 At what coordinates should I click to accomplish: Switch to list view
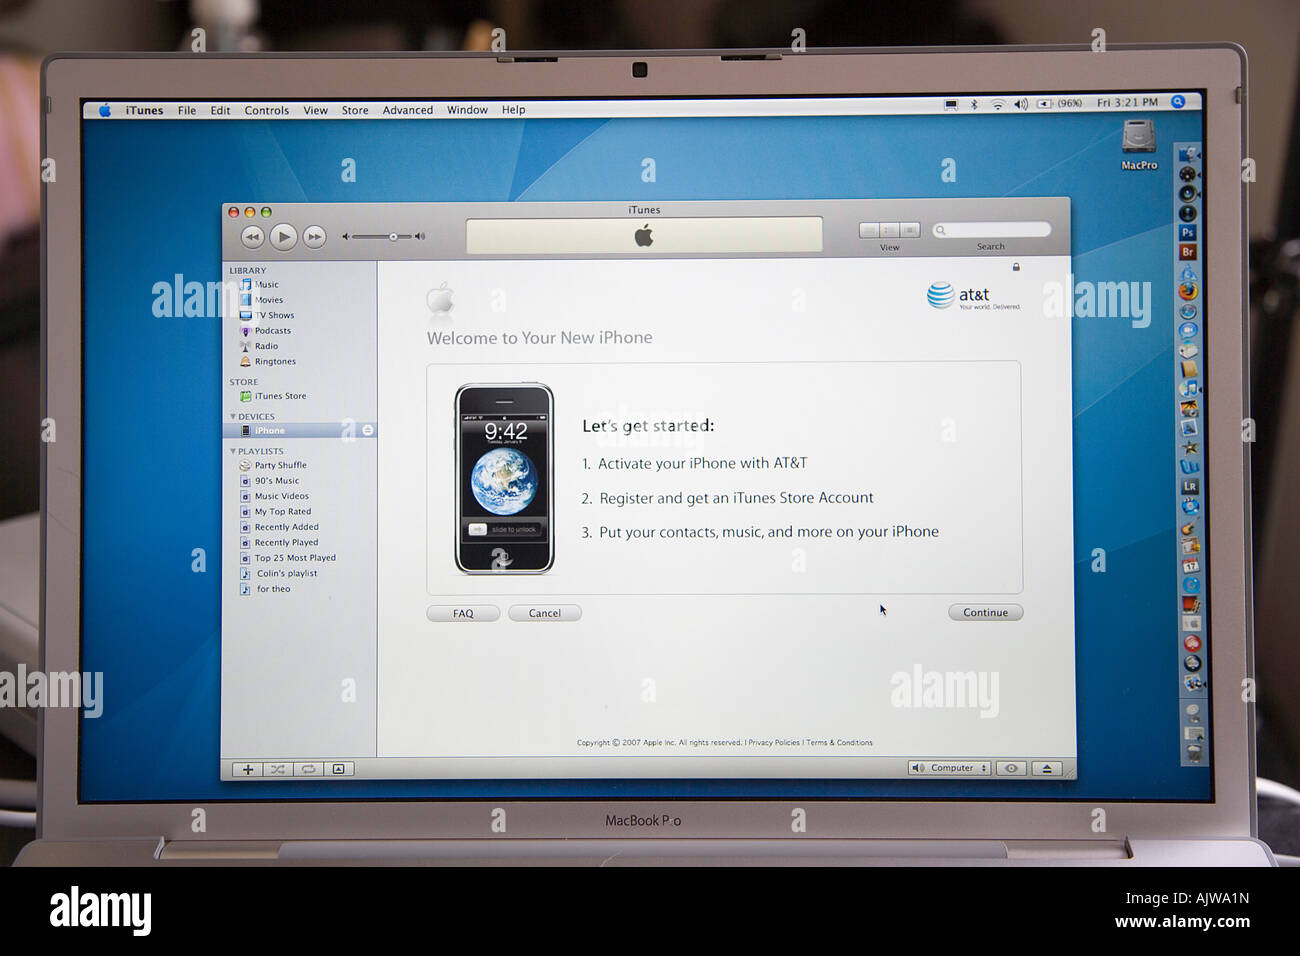pos(868,230)
